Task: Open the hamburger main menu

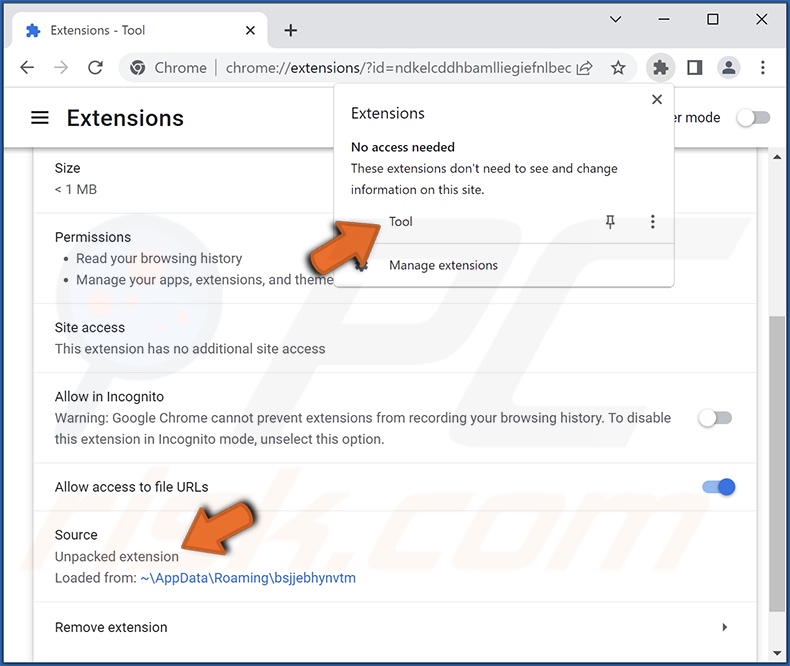Action: pos(40,118)
